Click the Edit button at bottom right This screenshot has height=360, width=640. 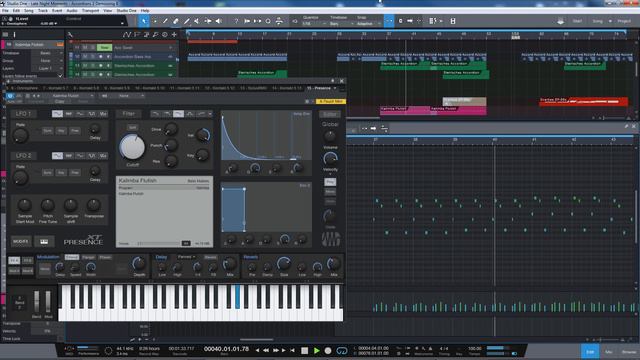[590, 351]
